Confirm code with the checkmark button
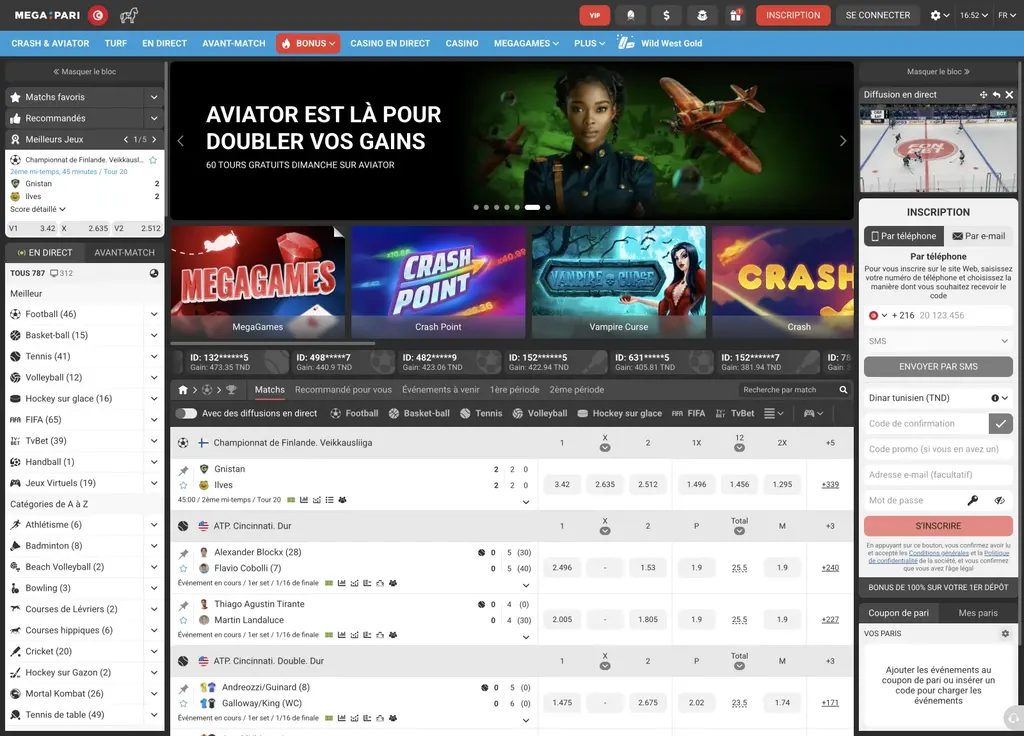The height and width of the screenshot is (736, 1024). pos(1000,423)
